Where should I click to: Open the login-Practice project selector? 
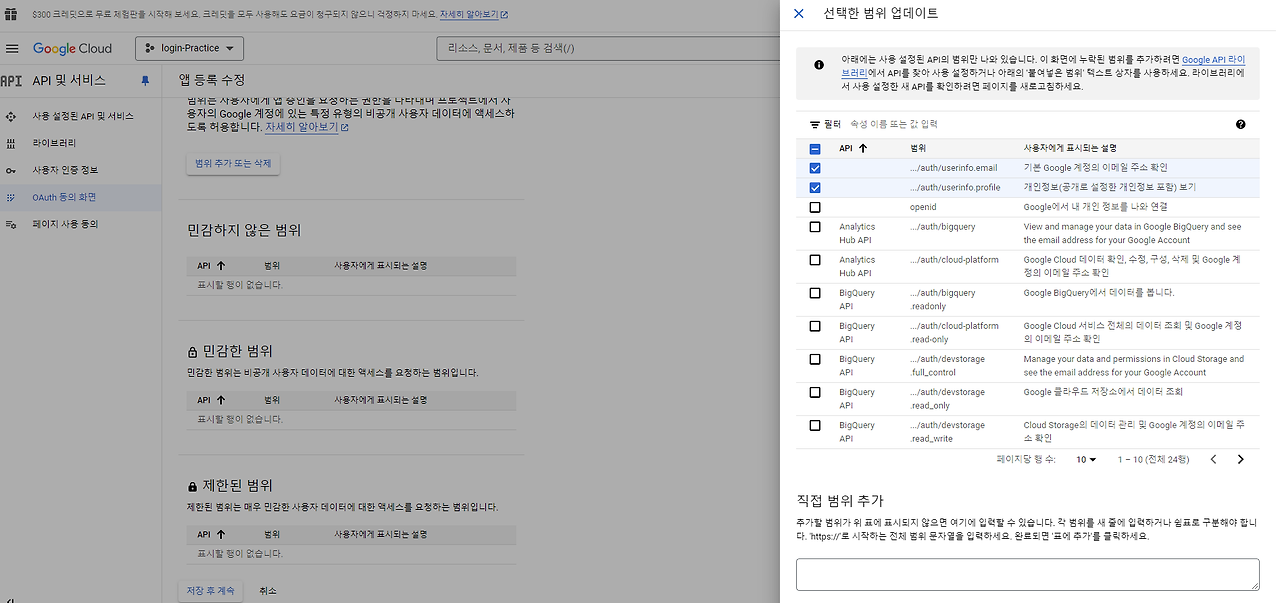tap(190, 48)
